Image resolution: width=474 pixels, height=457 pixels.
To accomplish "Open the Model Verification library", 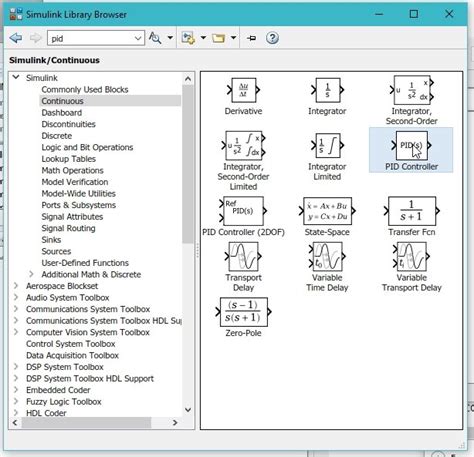I will click(75, 182).
